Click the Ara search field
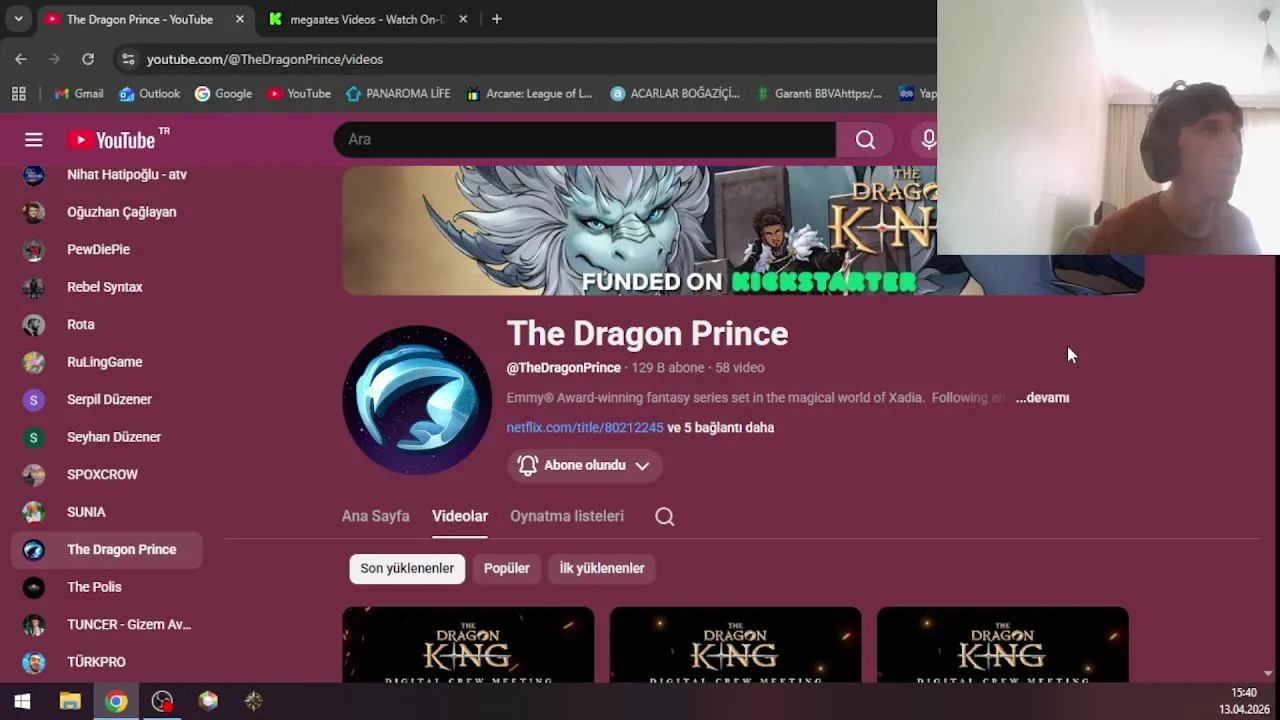Image resolution: width=1280 pixels, height=720 pixels. [x=585, y=140]
